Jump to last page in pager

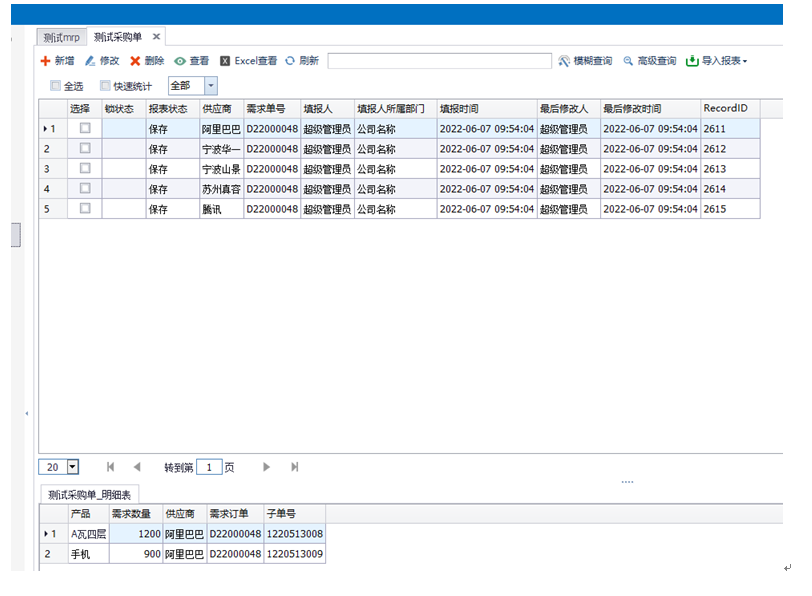(295, 467)
